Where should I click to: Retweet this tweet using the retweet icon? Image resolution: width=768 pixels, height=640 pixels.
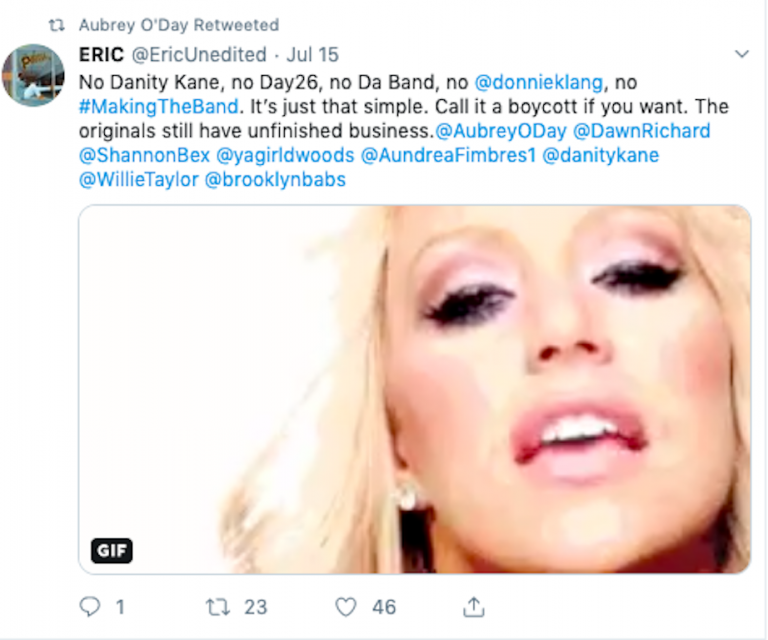(216, 607)
